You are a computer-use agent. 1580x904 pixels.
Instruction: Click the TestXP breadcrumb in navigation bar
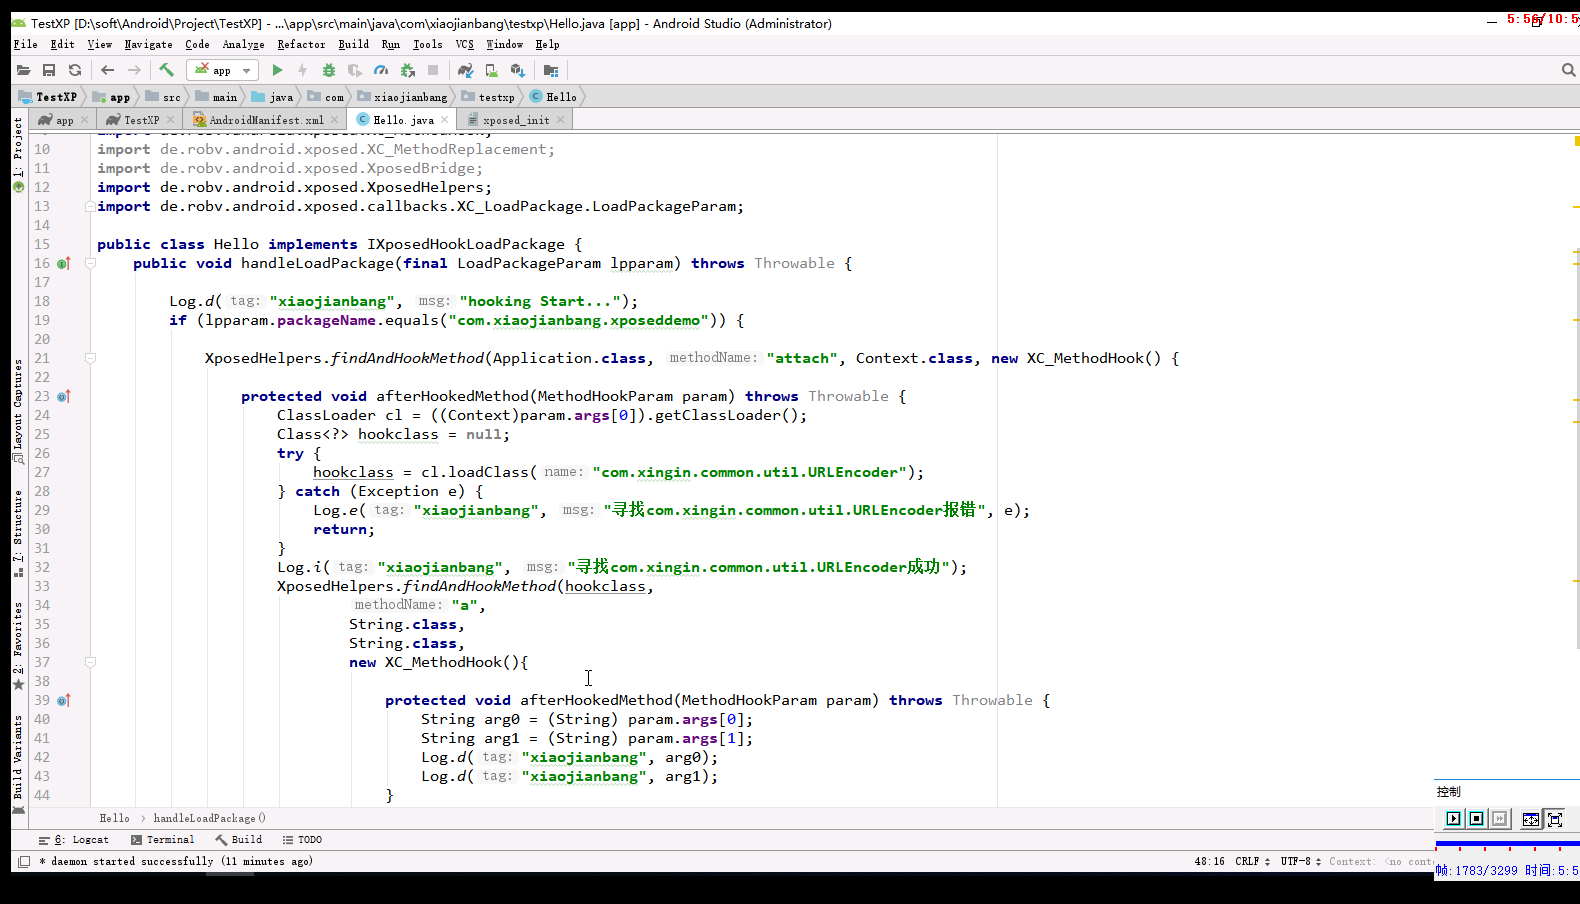[48, 97]
